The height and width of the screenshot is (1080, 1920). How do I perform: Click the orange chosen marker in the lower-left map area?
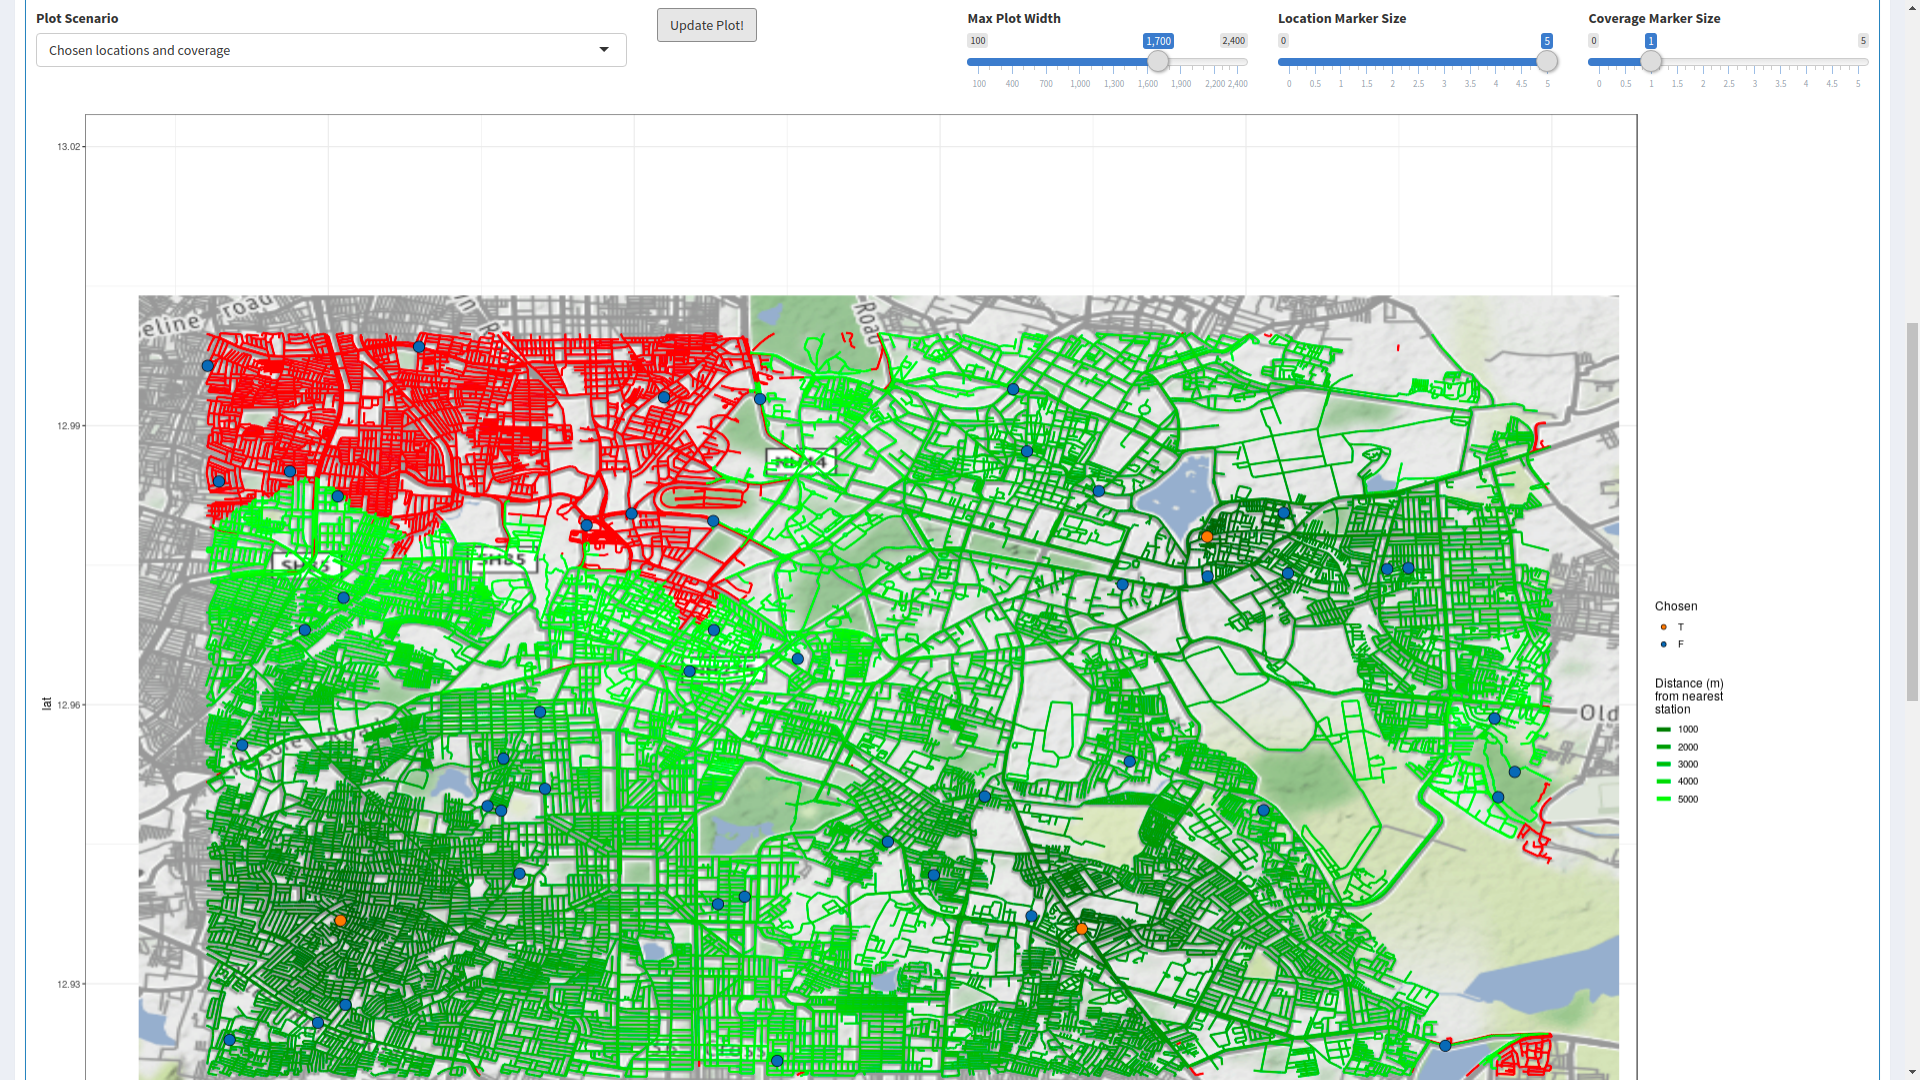click(340, 921)
